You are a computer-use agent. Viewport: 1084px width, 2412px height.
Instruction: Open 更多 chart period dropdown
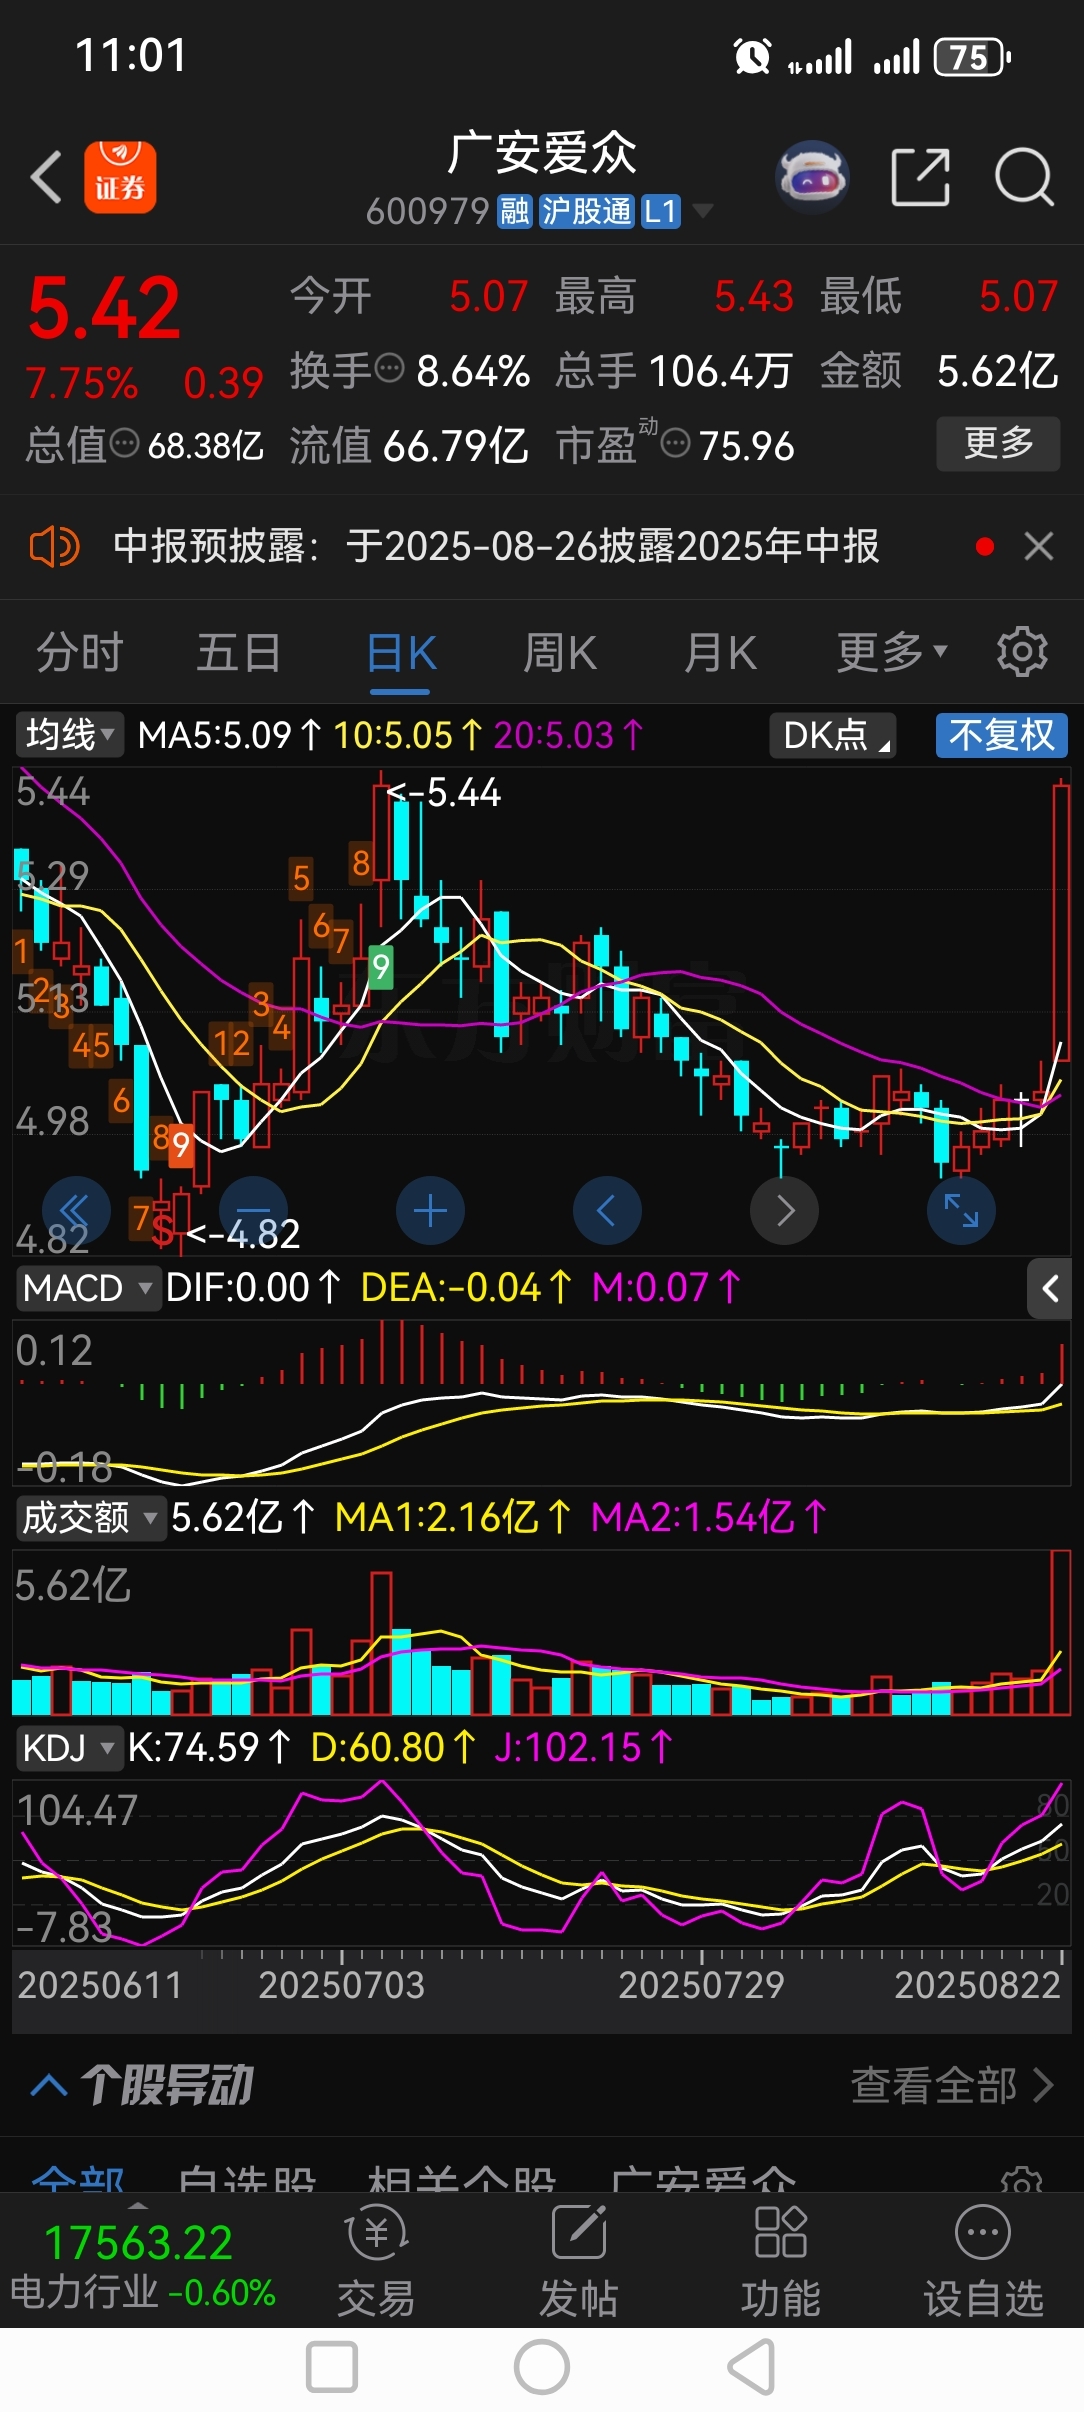890,652
